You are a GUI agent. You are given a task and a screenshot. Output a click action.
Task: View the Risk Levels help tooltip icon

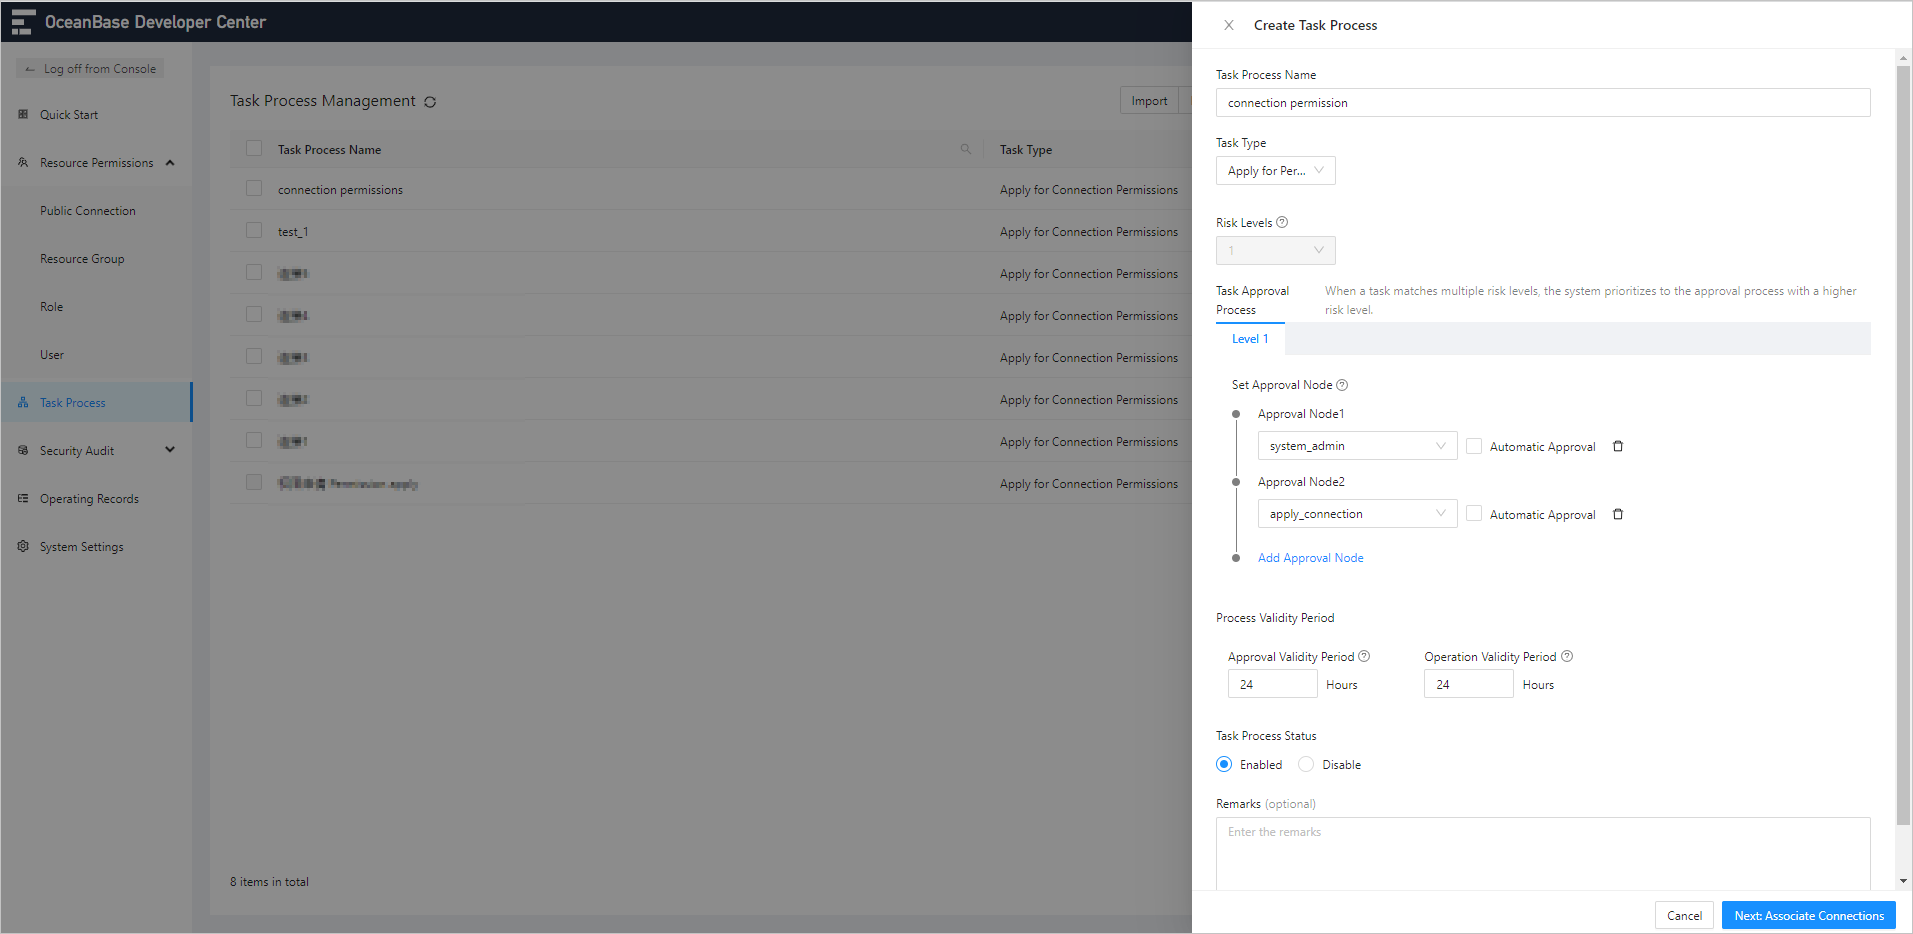(x=1282, y=221)
